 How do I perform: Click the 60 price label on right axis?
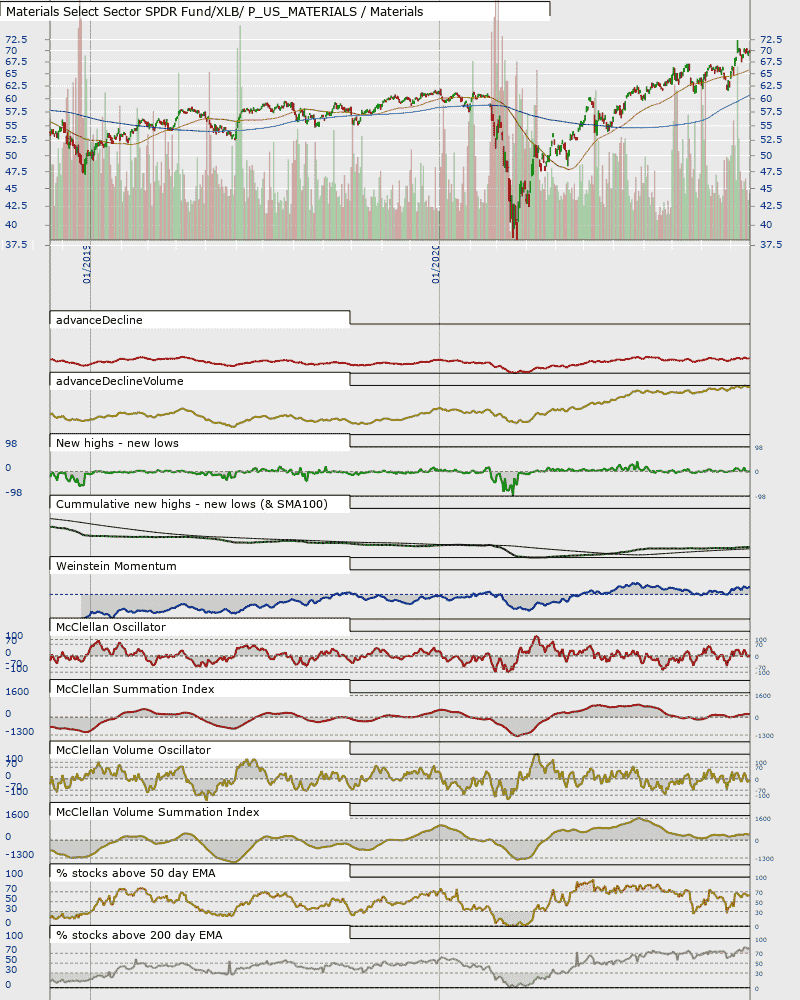[766, 99]
